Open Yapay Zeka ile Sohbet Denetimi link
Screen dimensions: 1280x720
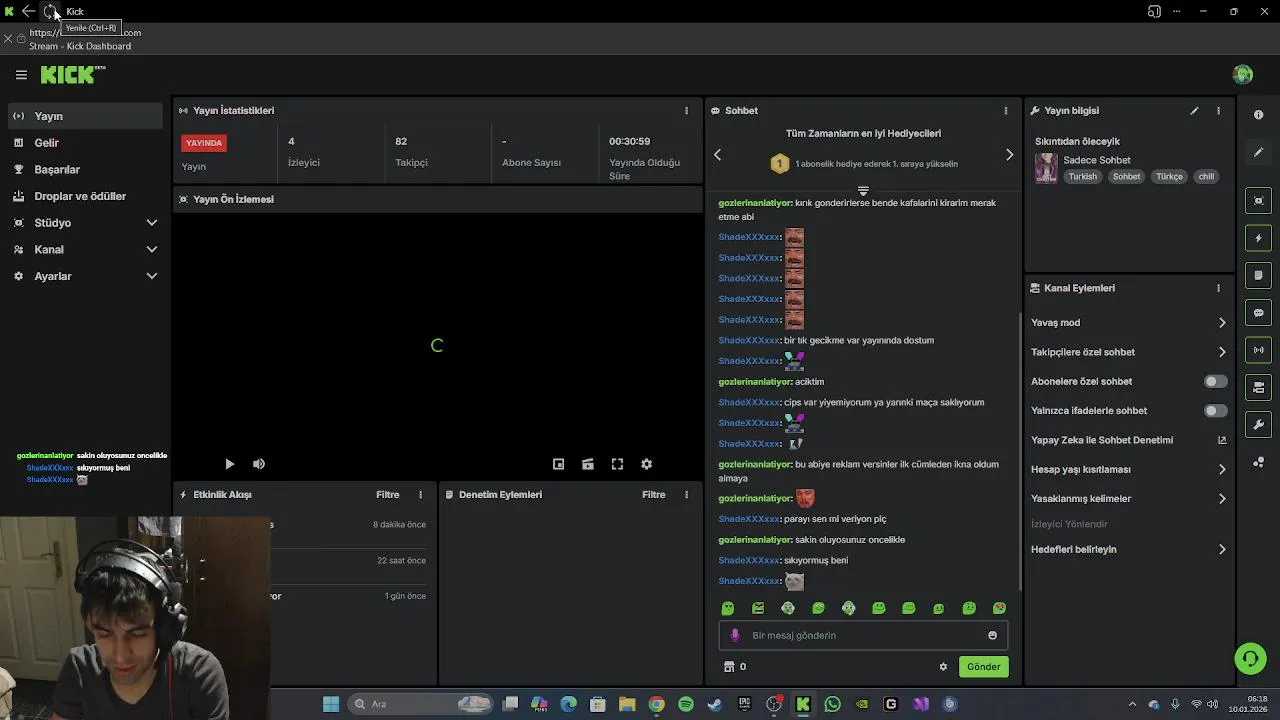[1128, 440]
